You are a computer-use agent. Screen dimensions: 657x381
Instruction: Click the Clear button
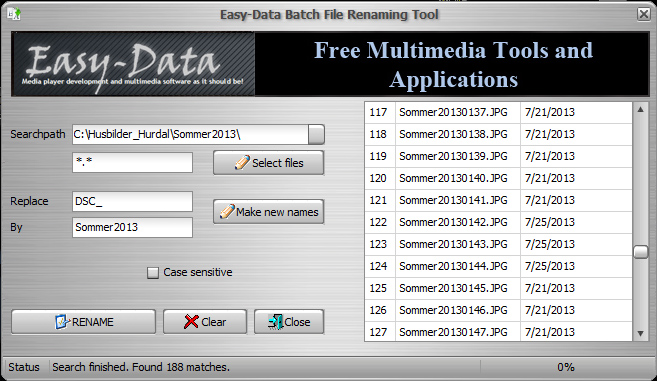205,322
